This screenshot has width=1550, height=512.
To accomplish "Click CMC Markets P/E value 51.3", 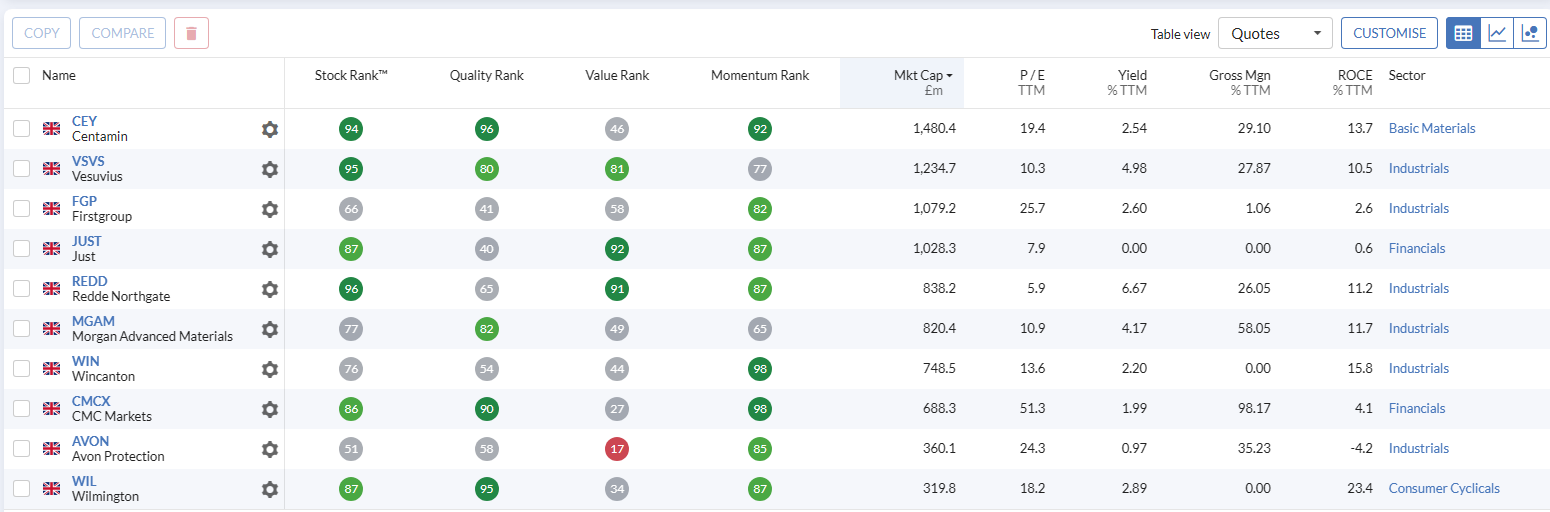I will [x=1032, y=408].
